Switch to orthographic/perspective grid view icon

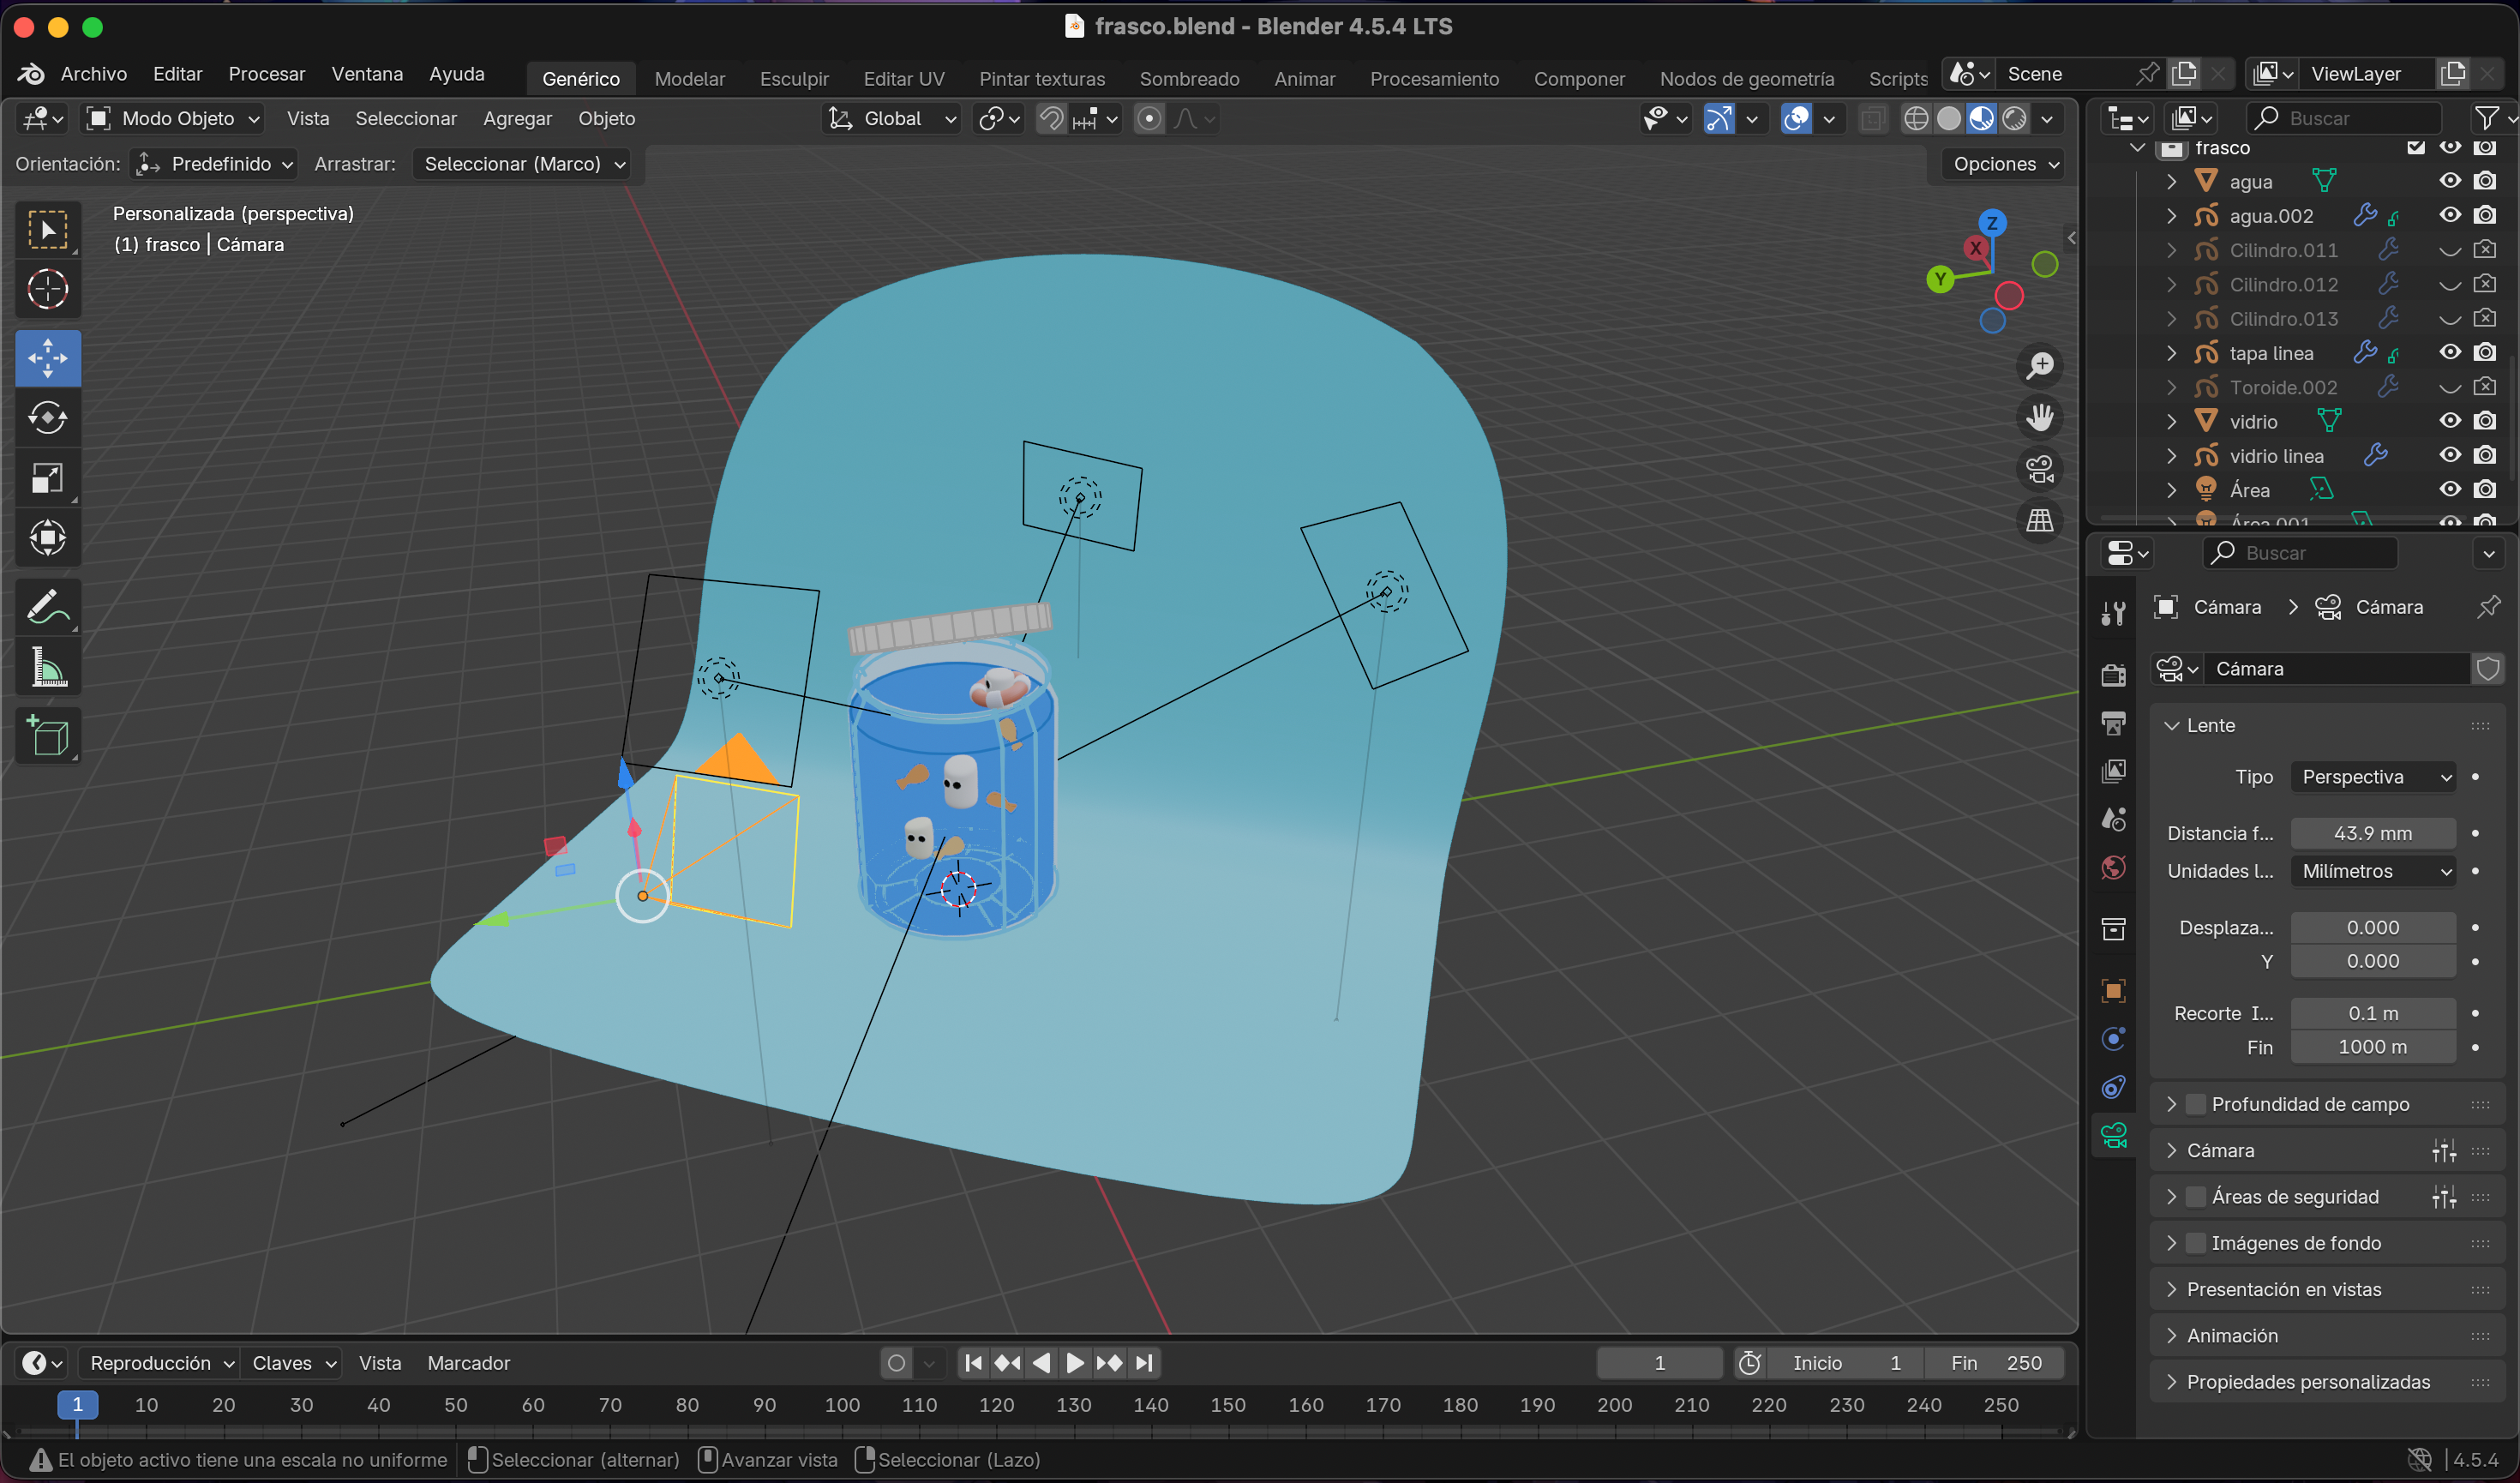click(x=2039, y=520)
